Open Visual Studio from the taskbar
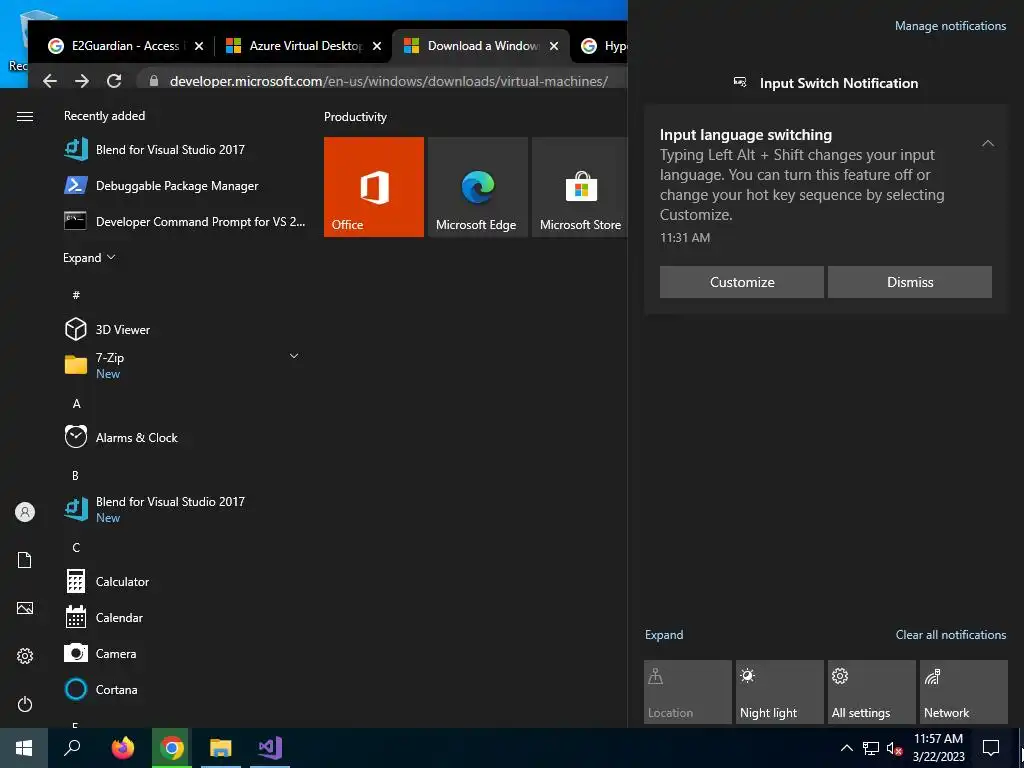Image resolution: width=1024 pixels, height=768 pixels. tap(270, 748)
